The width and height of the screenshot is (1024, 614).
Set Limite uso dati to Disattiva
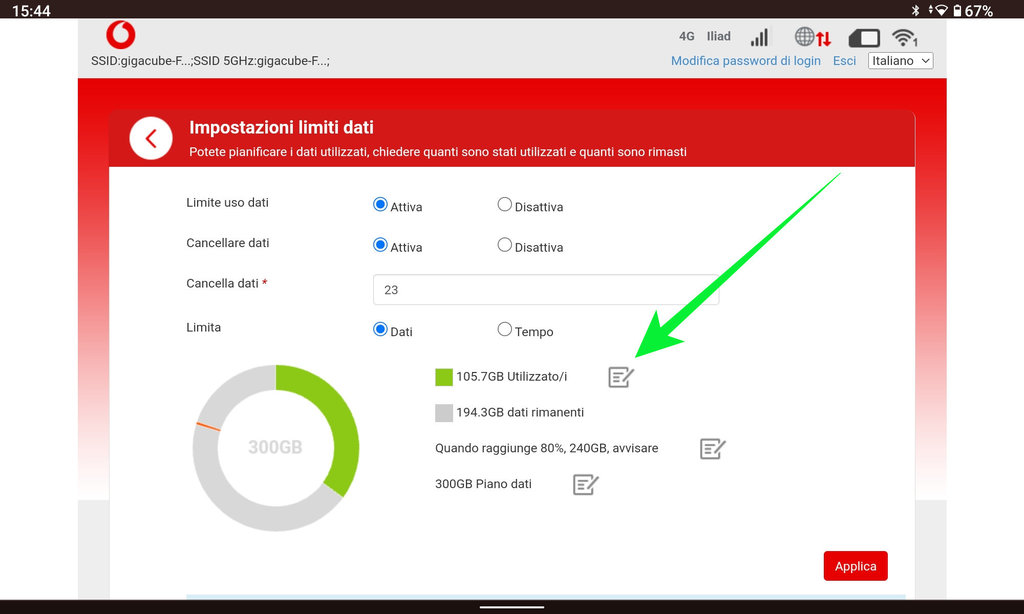click(505, 205)
